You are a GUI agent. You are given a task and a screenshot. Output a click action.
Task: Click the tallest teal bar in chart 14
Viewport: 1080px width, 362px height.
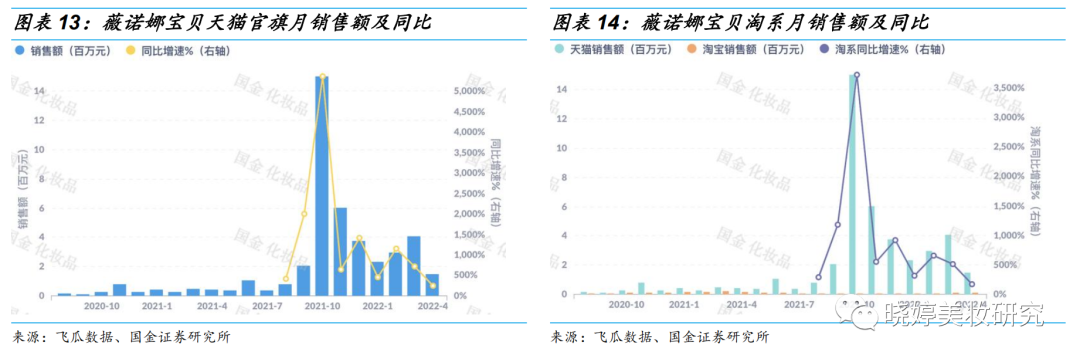[x=853, y=184]
